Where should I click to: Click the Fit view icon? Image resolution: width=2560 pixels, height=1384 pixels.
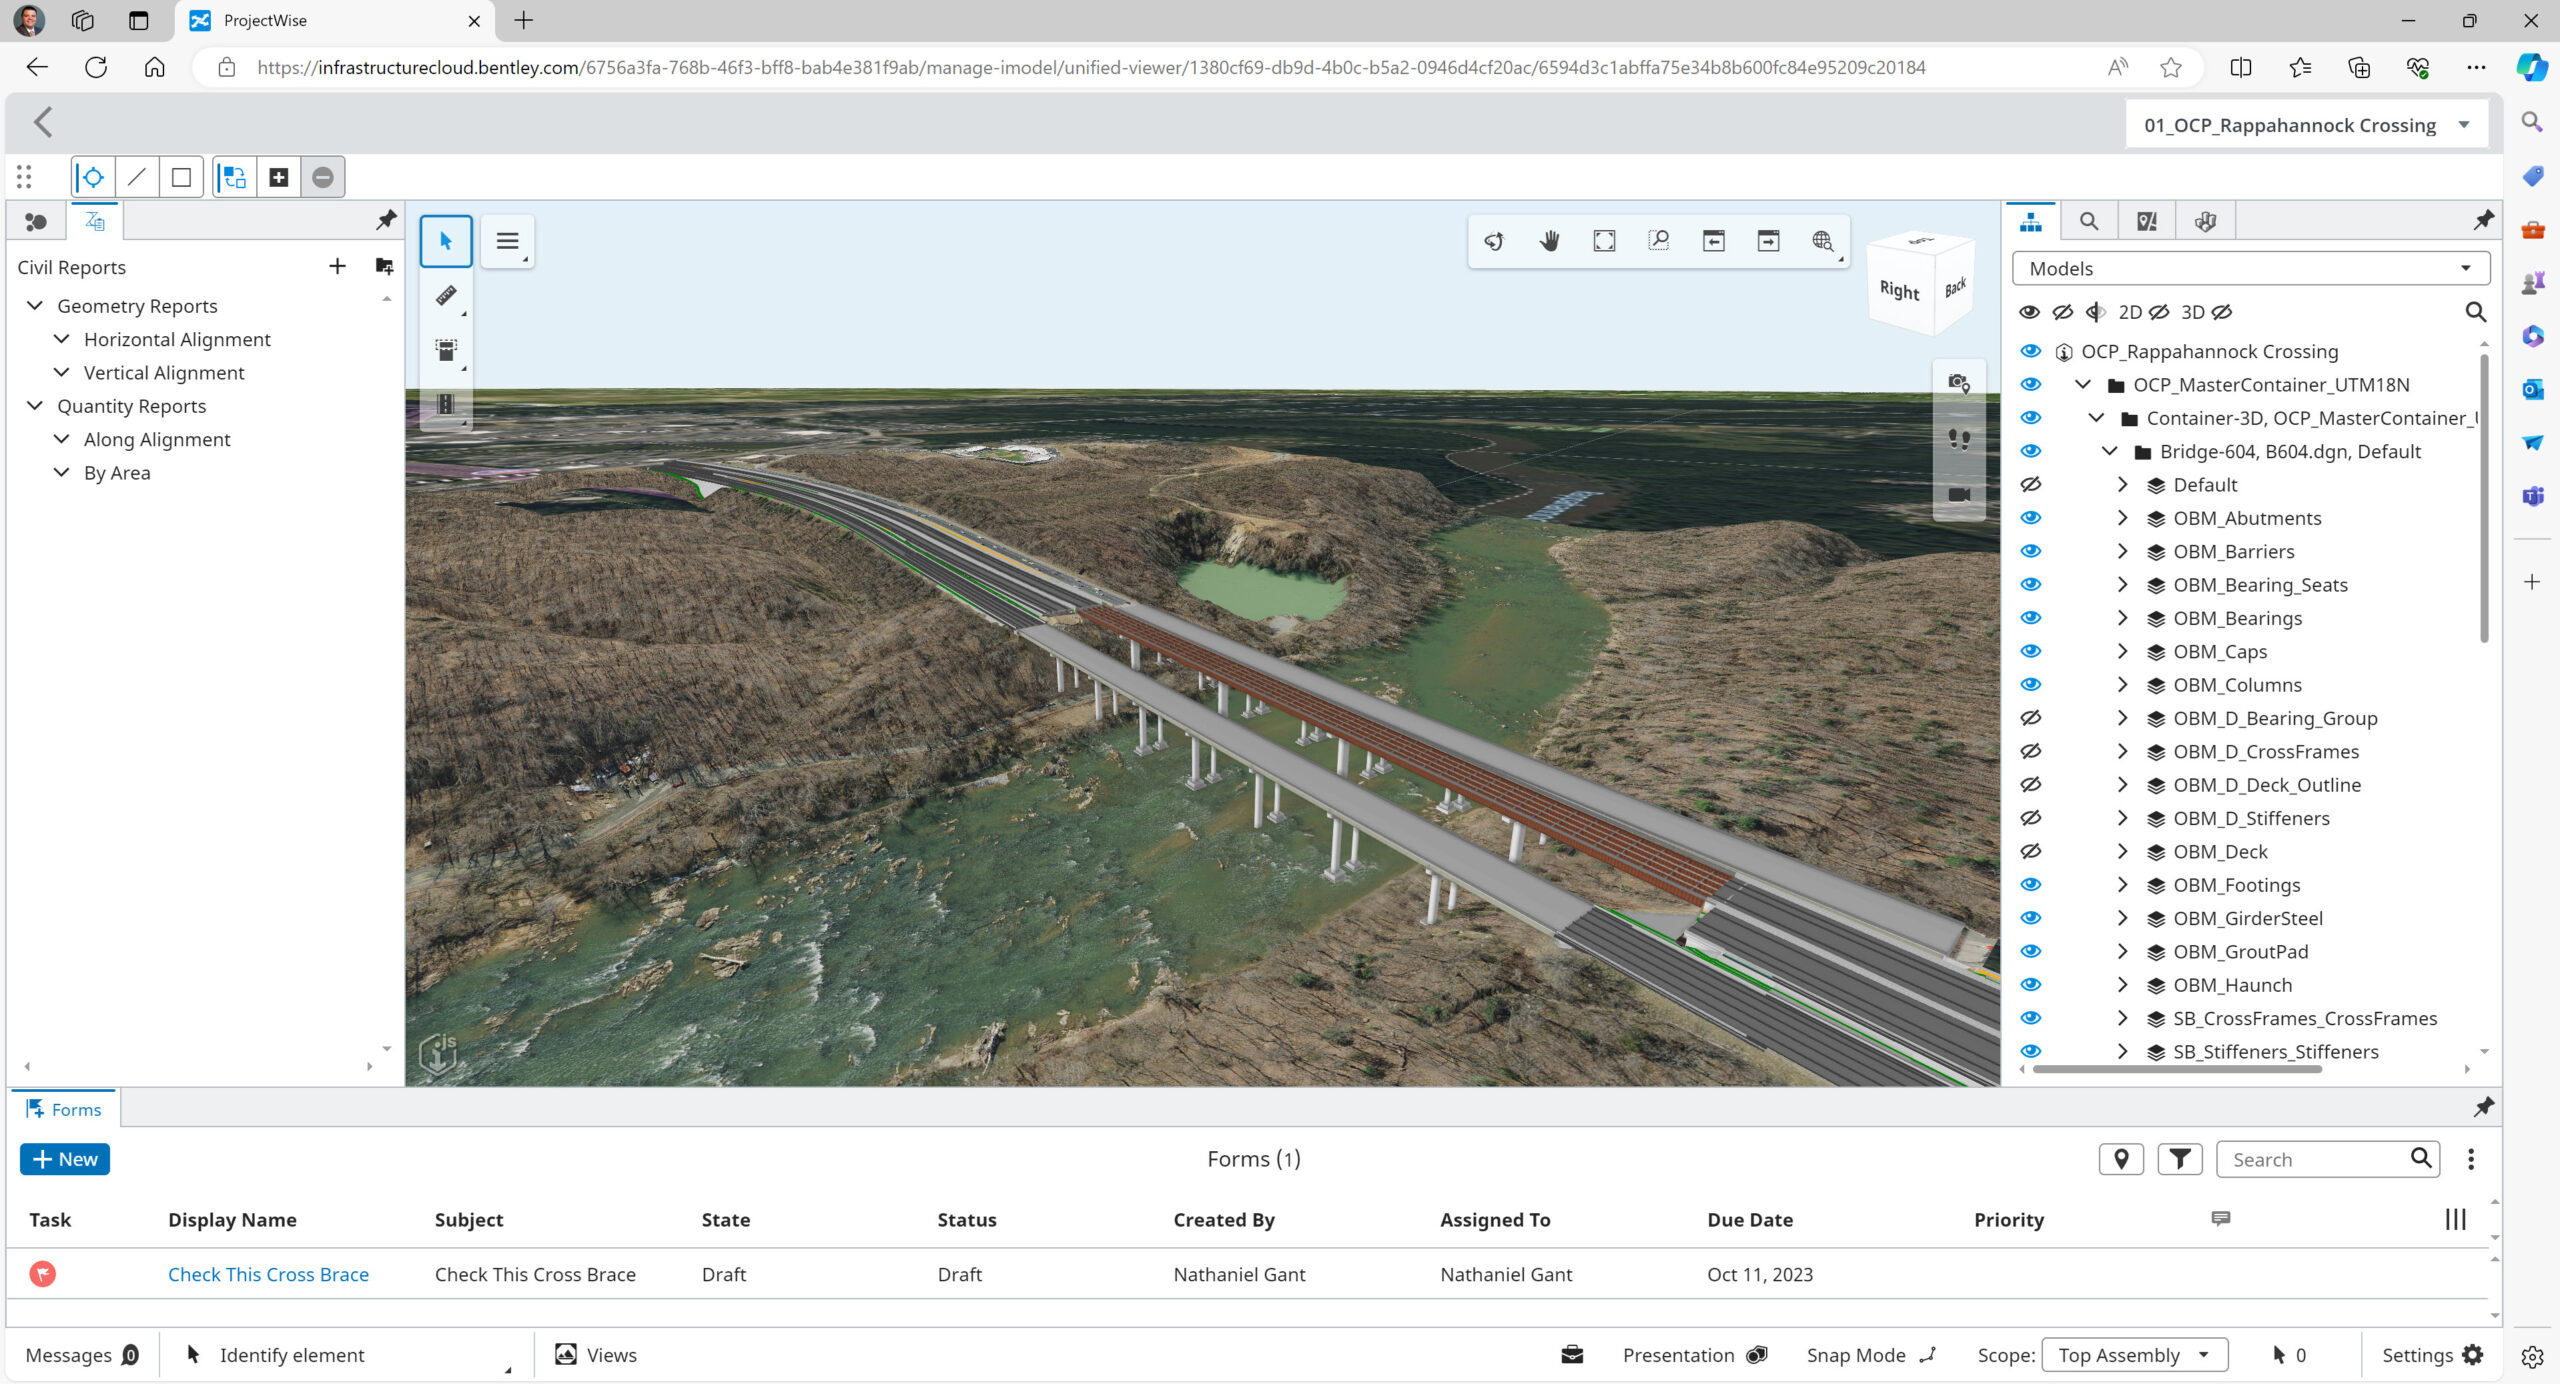coord(1604,240)
